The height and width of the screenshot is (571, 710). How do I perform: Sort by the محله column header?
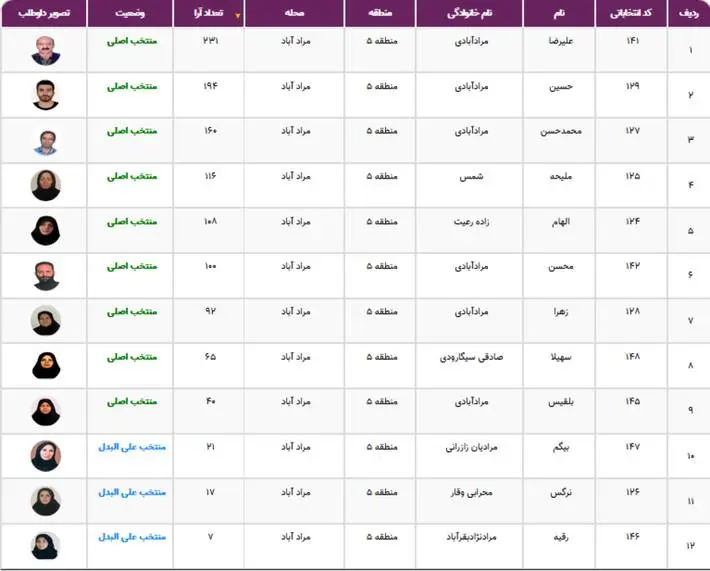tap(294, 13)
